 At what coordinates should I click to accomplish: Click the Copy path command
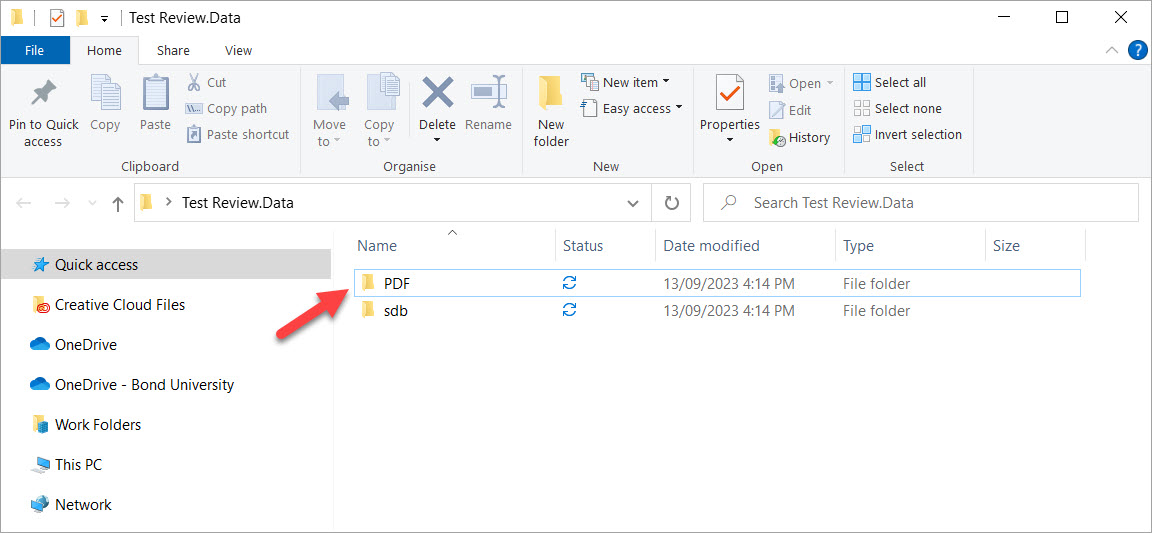coord(226,109)
